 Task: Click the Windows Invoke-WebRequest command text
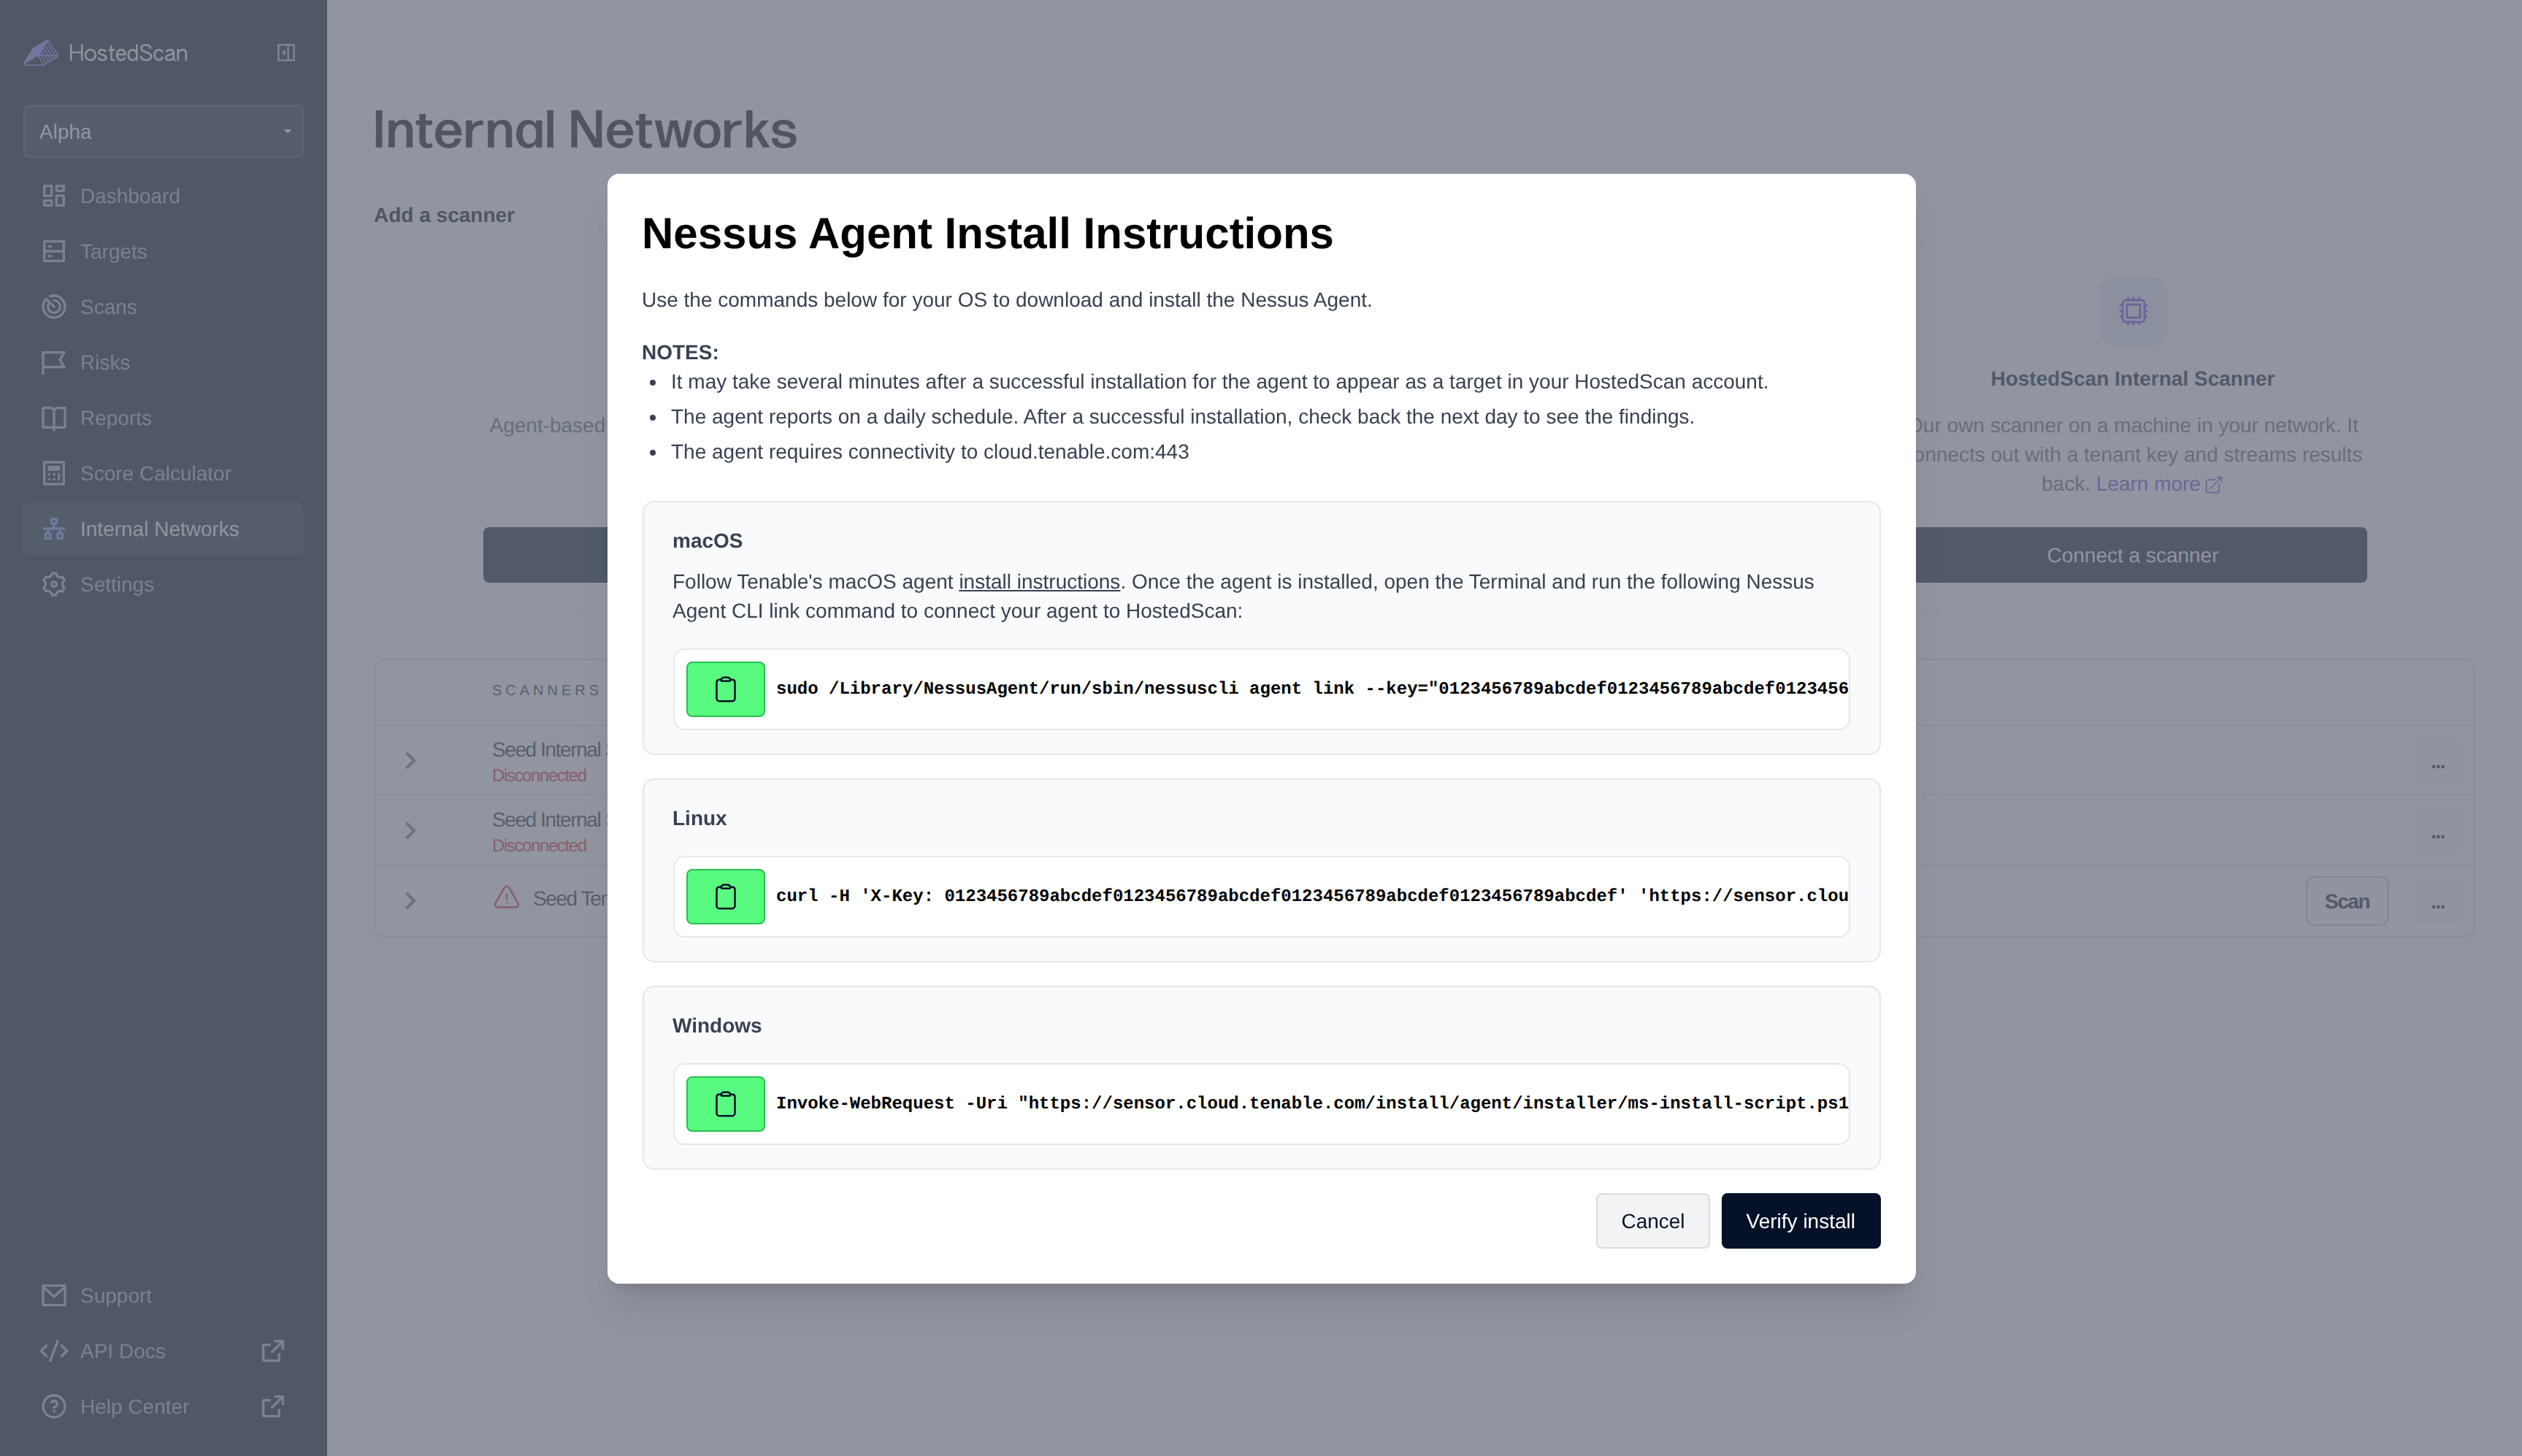click(x=1311, y=1103)
